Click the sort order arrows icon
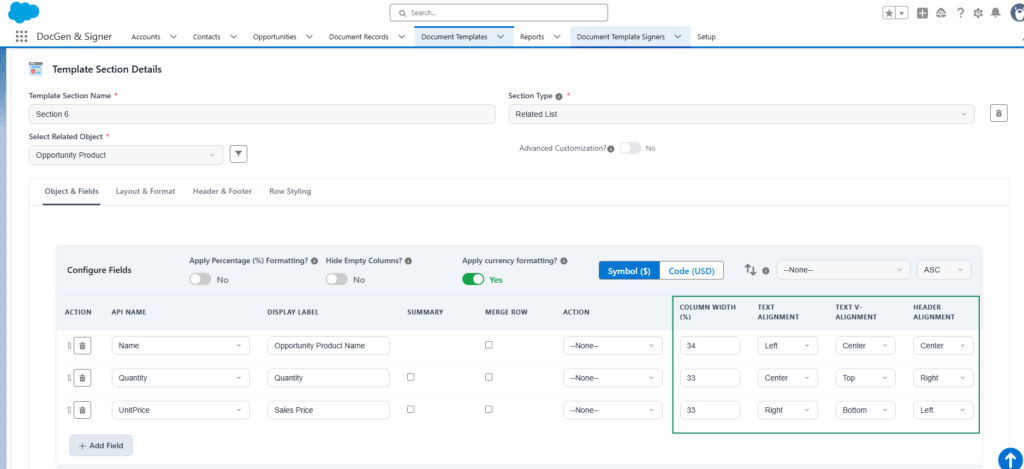The image size is (1024, 469). point(750,269)
